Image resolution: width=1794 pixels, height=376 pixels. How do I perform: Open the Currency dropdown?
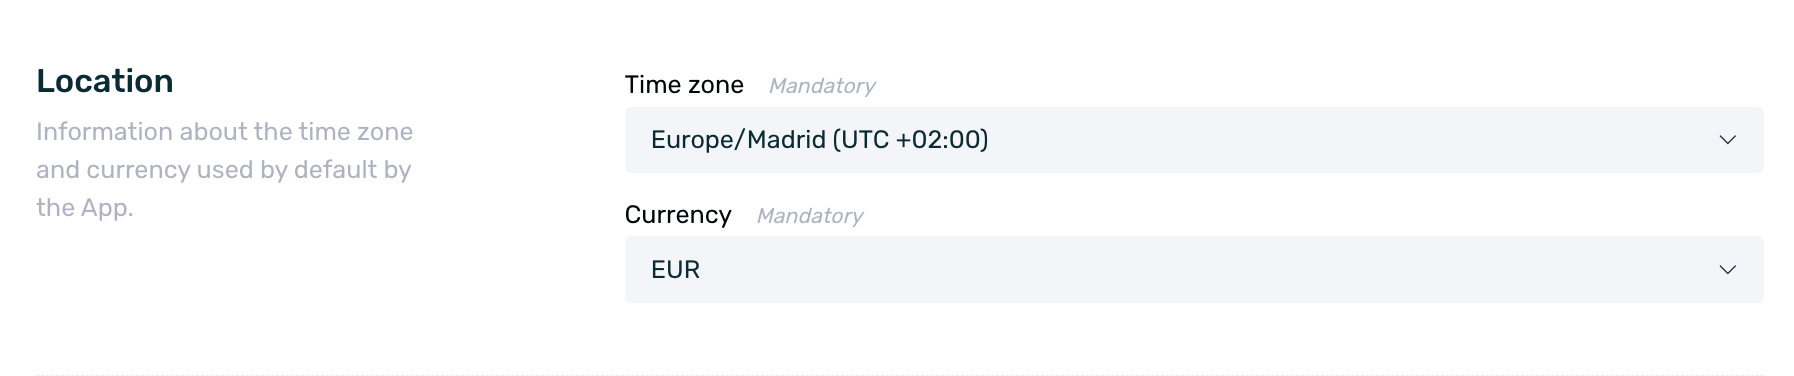[x=1194, y=270]
